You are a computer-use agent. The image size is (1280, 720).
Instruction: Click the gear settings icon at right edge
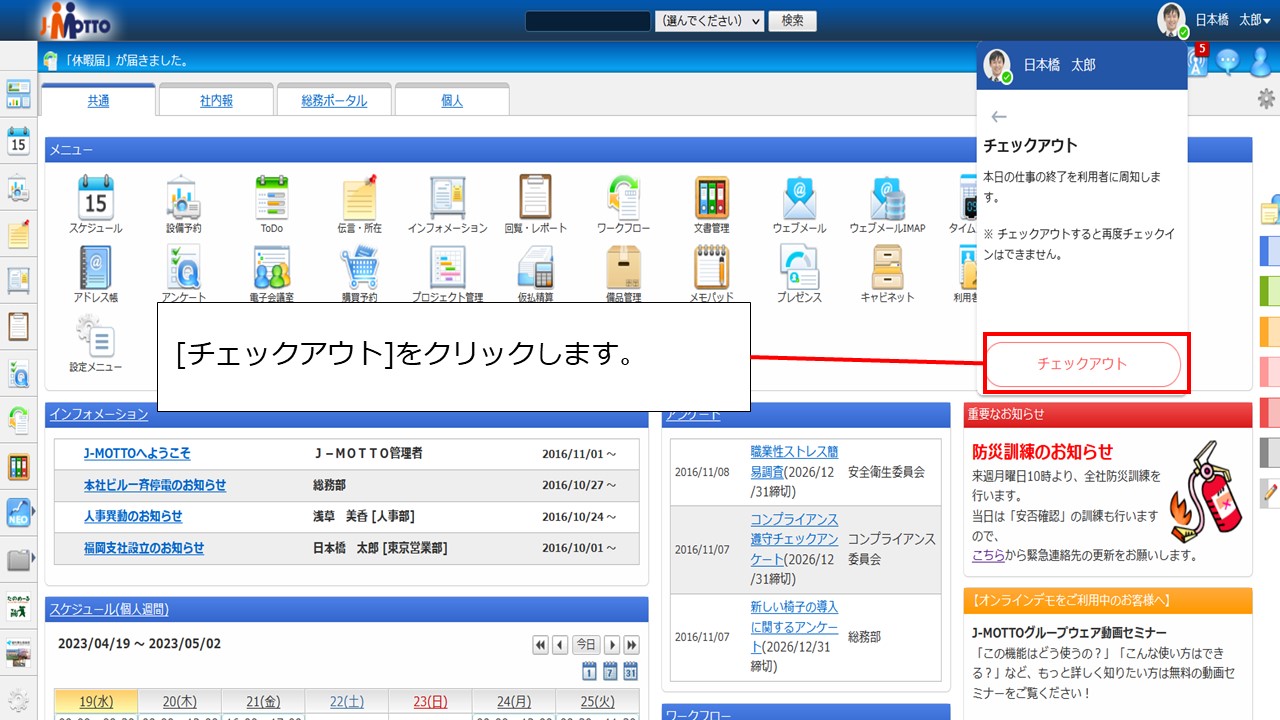tap(1266, 98)
